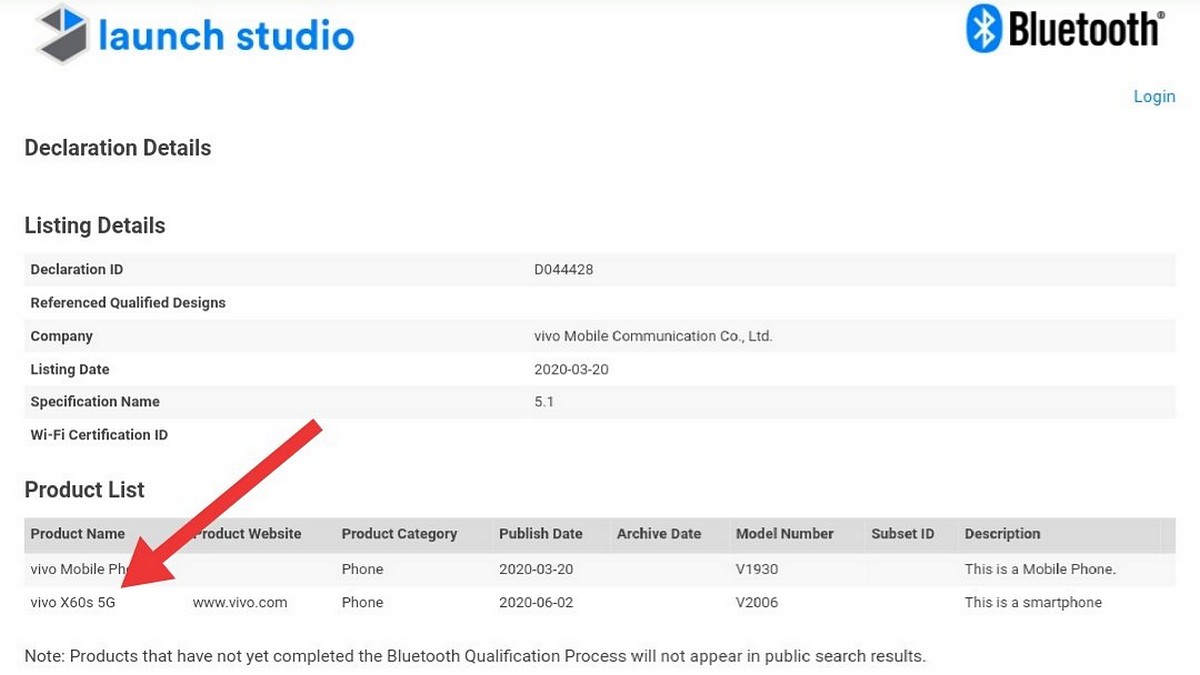Viewport: 1200px width, 675px height.
Task: Open the Login link
Action: [1154, 96]
